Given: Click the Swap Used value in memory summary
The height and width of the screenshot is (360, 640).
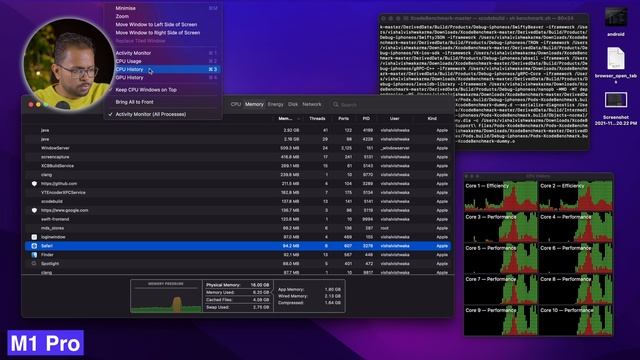Looking at the screenshot, I should [261, 307].
